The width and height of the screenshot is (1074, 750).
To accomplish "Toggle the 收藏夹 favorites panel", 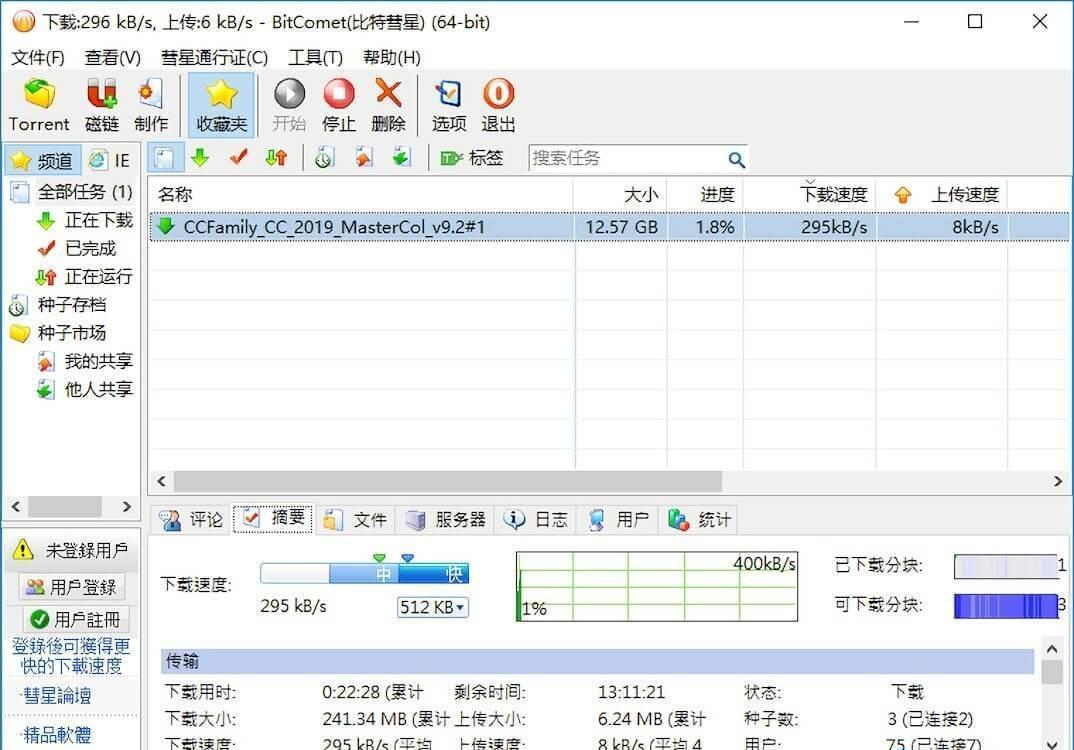I will pos(221,105).
